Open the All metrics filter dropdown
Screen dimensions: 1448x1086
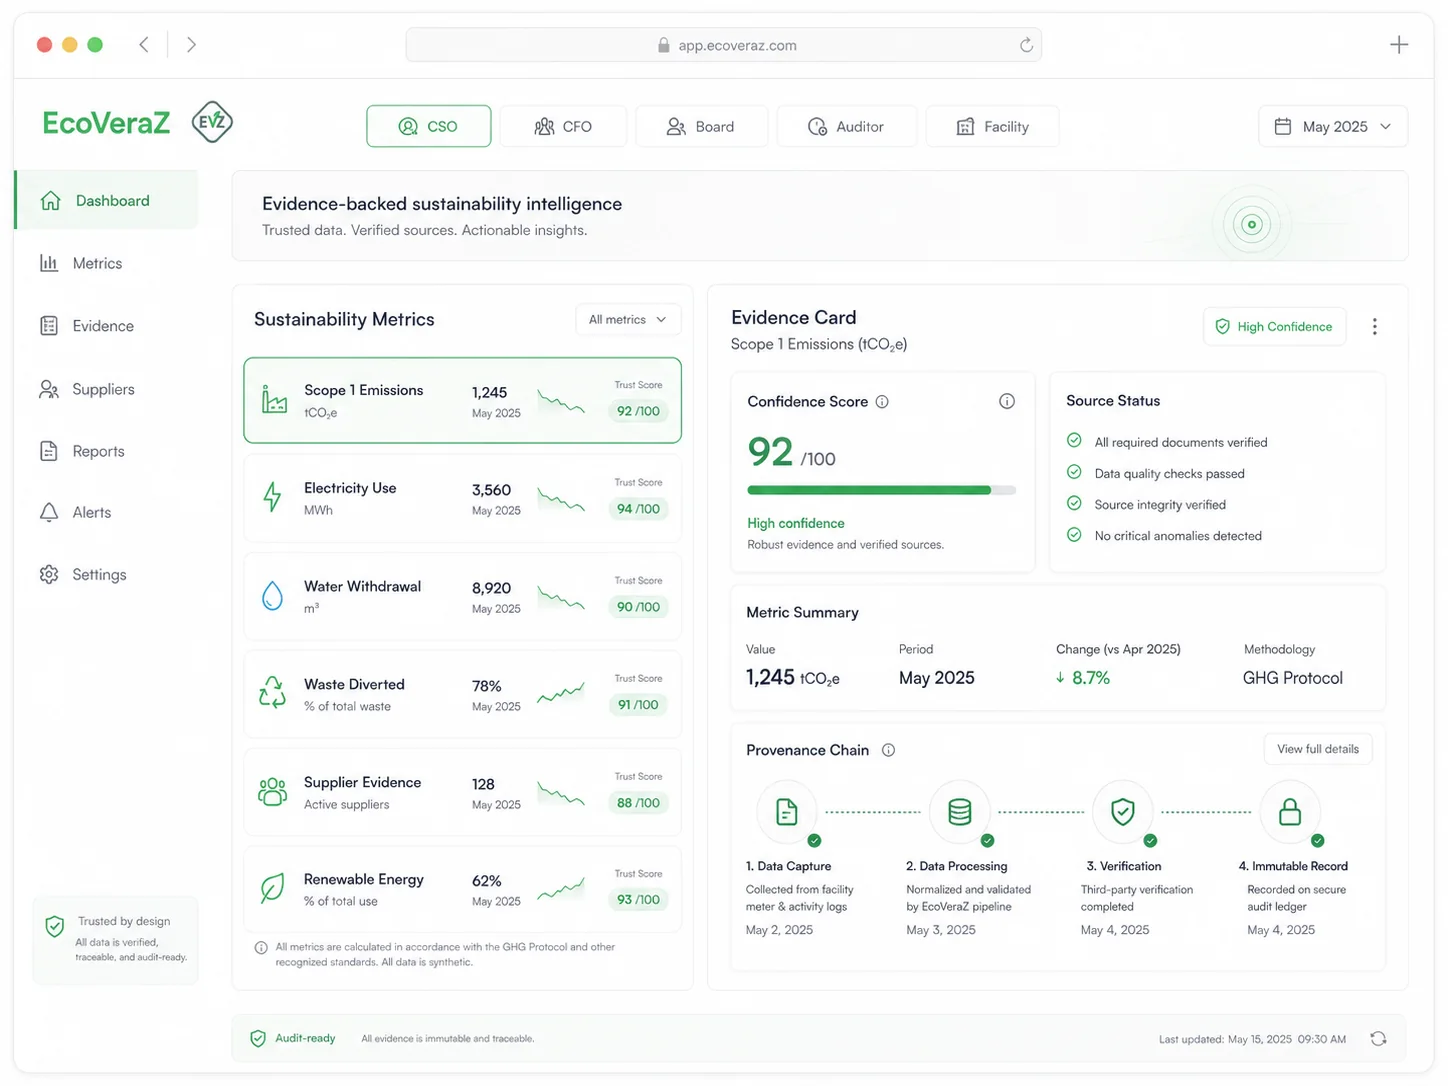(x=628, y=320)
